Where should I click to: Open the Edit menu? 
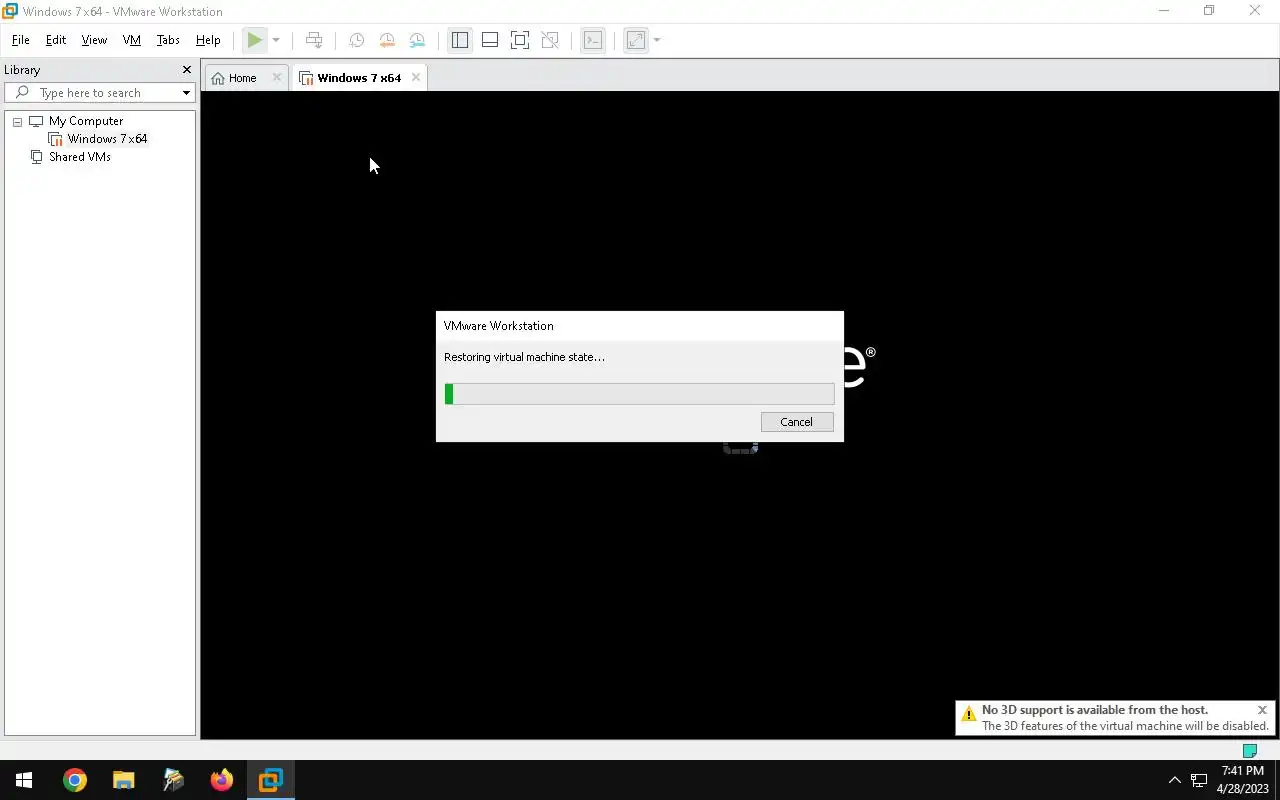(56, 40)
